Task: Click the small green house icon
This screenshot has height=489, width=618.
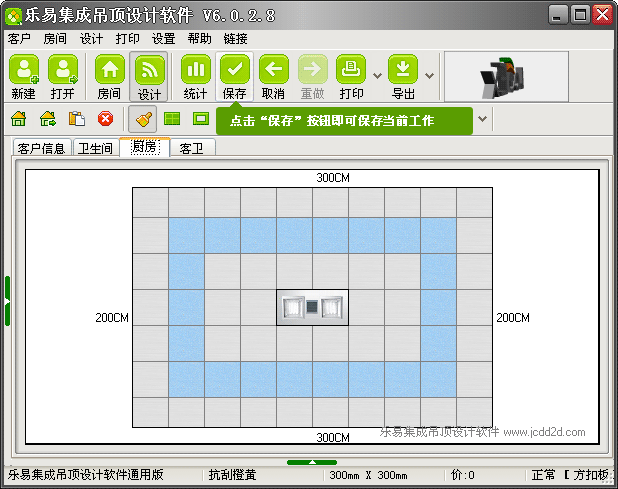Action: click(x=19, y=119)
